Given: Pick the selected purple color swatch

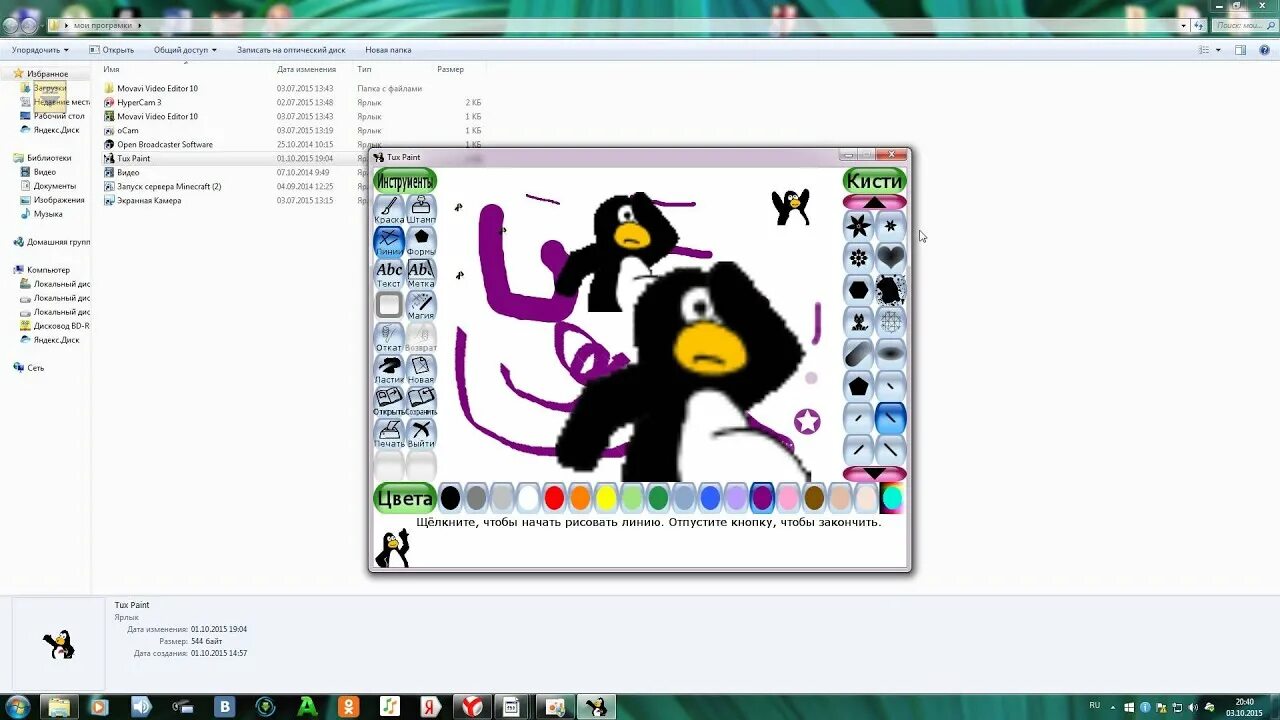Looking at the screenshot, I should tap(762, 498).
